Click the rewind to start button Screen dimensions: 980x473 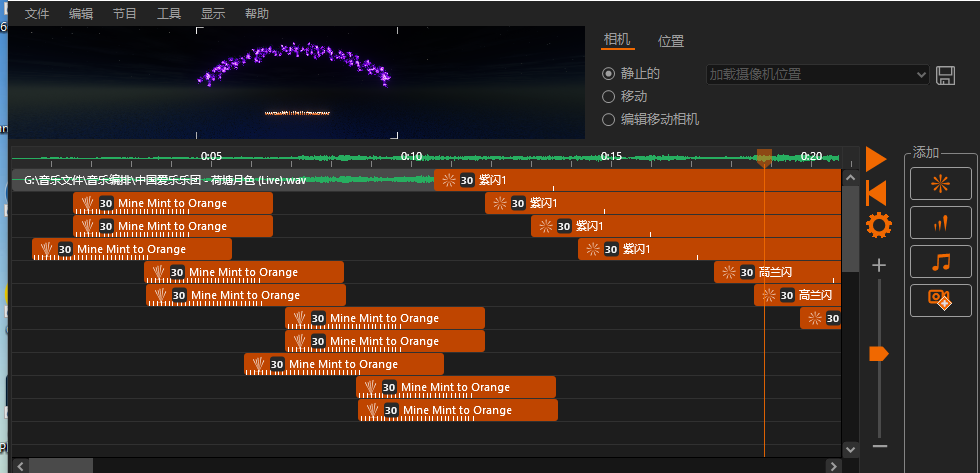(876, 192)
